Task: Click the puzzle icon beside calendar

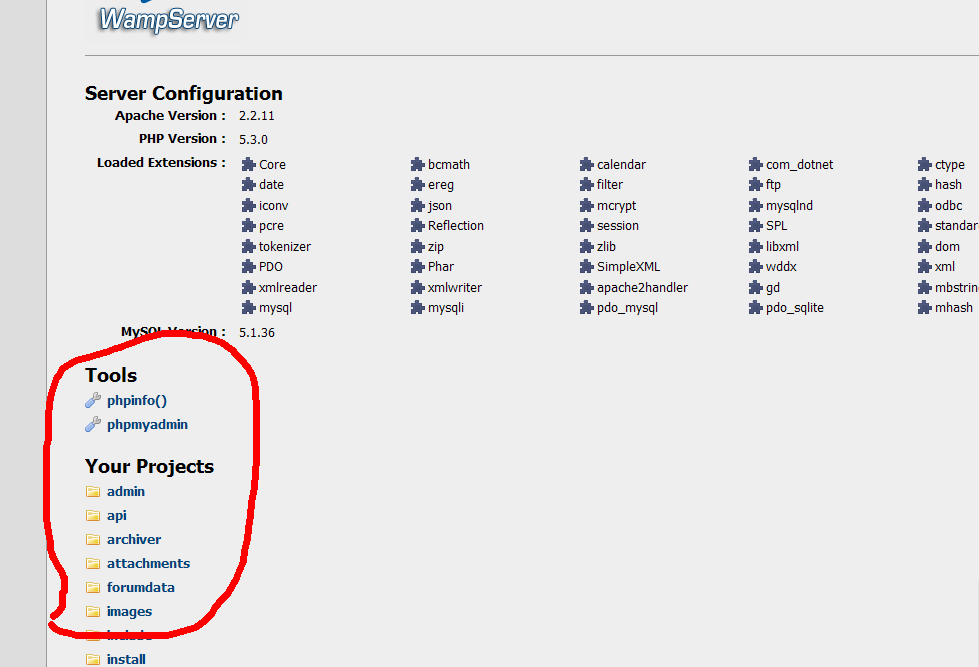Action: (x=586, y=164)
